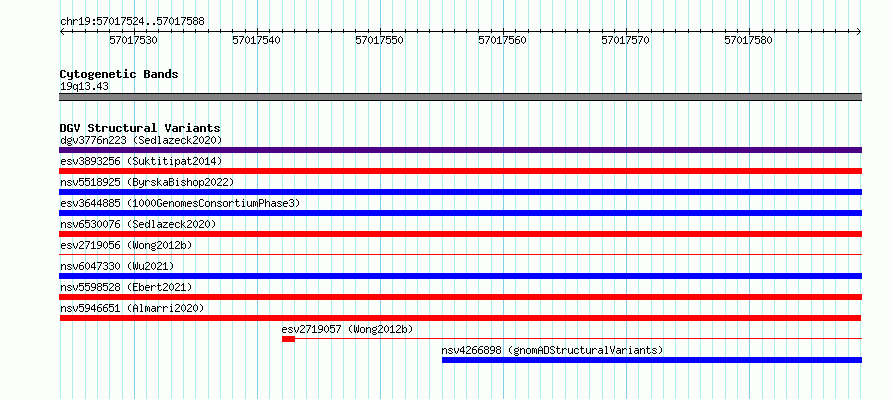The image size is (890, 399).
Task: Open nsv4266898 (gnomADStructuralVariants) label
Action: (552, 350)
